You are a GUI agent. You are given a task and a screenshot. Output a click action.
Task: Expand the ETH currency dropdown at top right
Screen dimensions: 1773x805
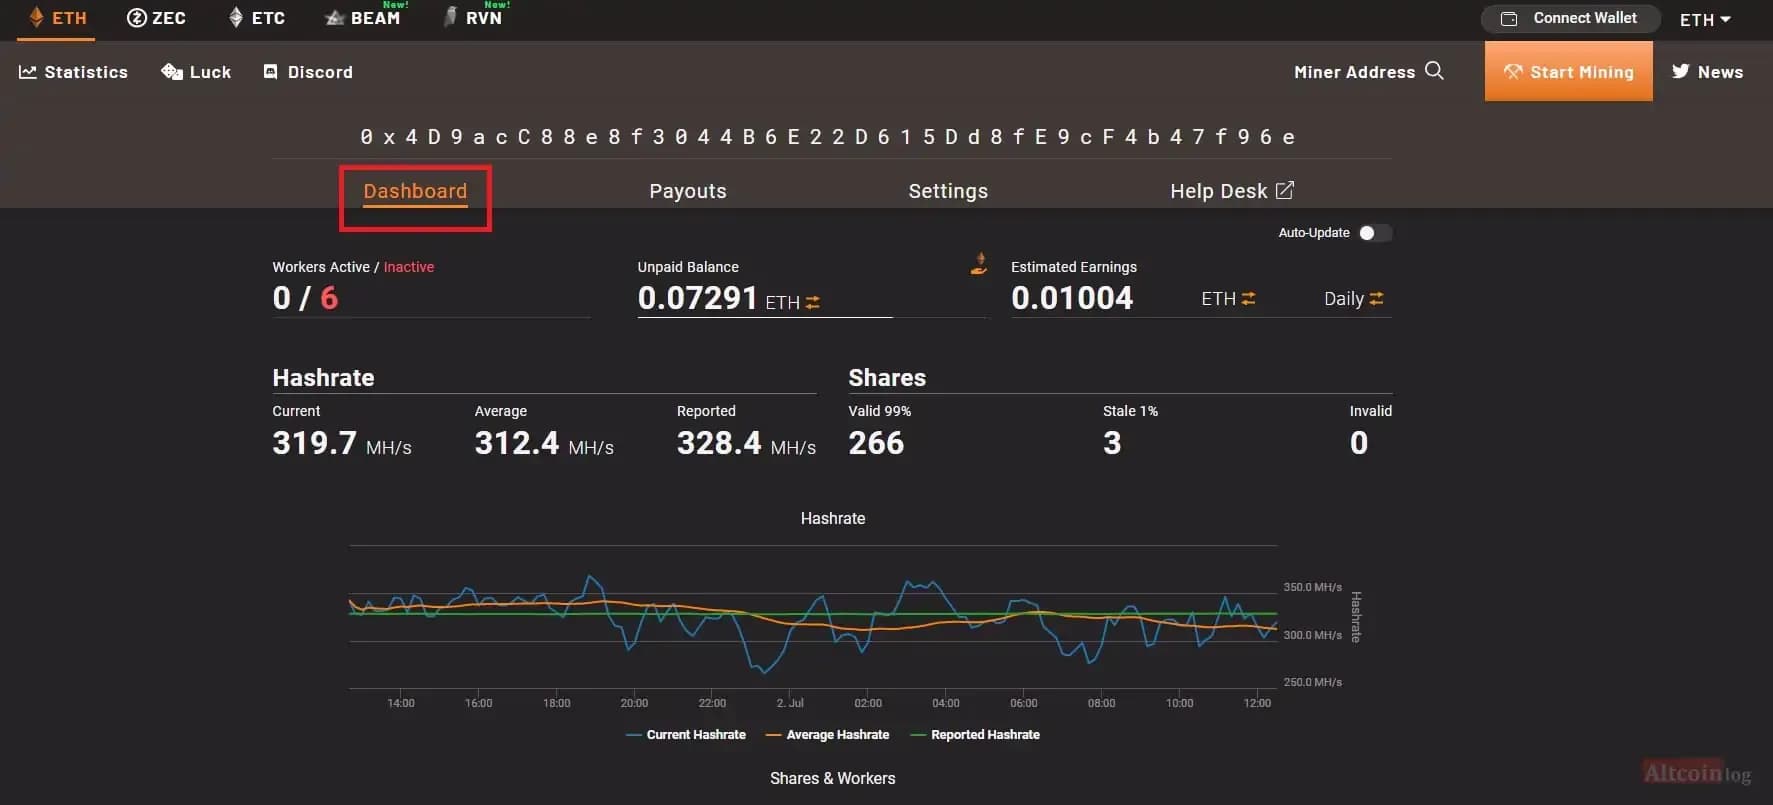[x=1705, y=20]
